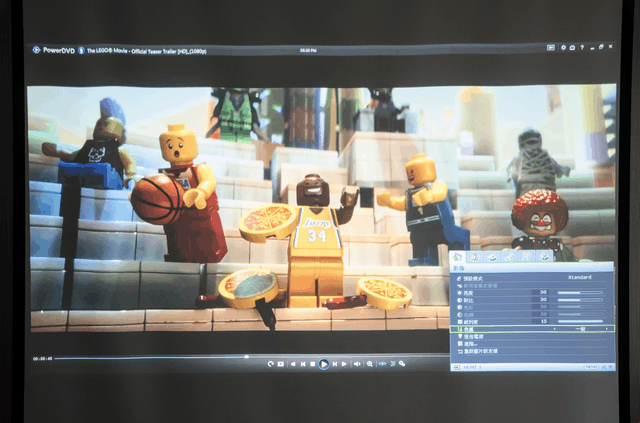Click the sun icon beside 亮度

459,293
